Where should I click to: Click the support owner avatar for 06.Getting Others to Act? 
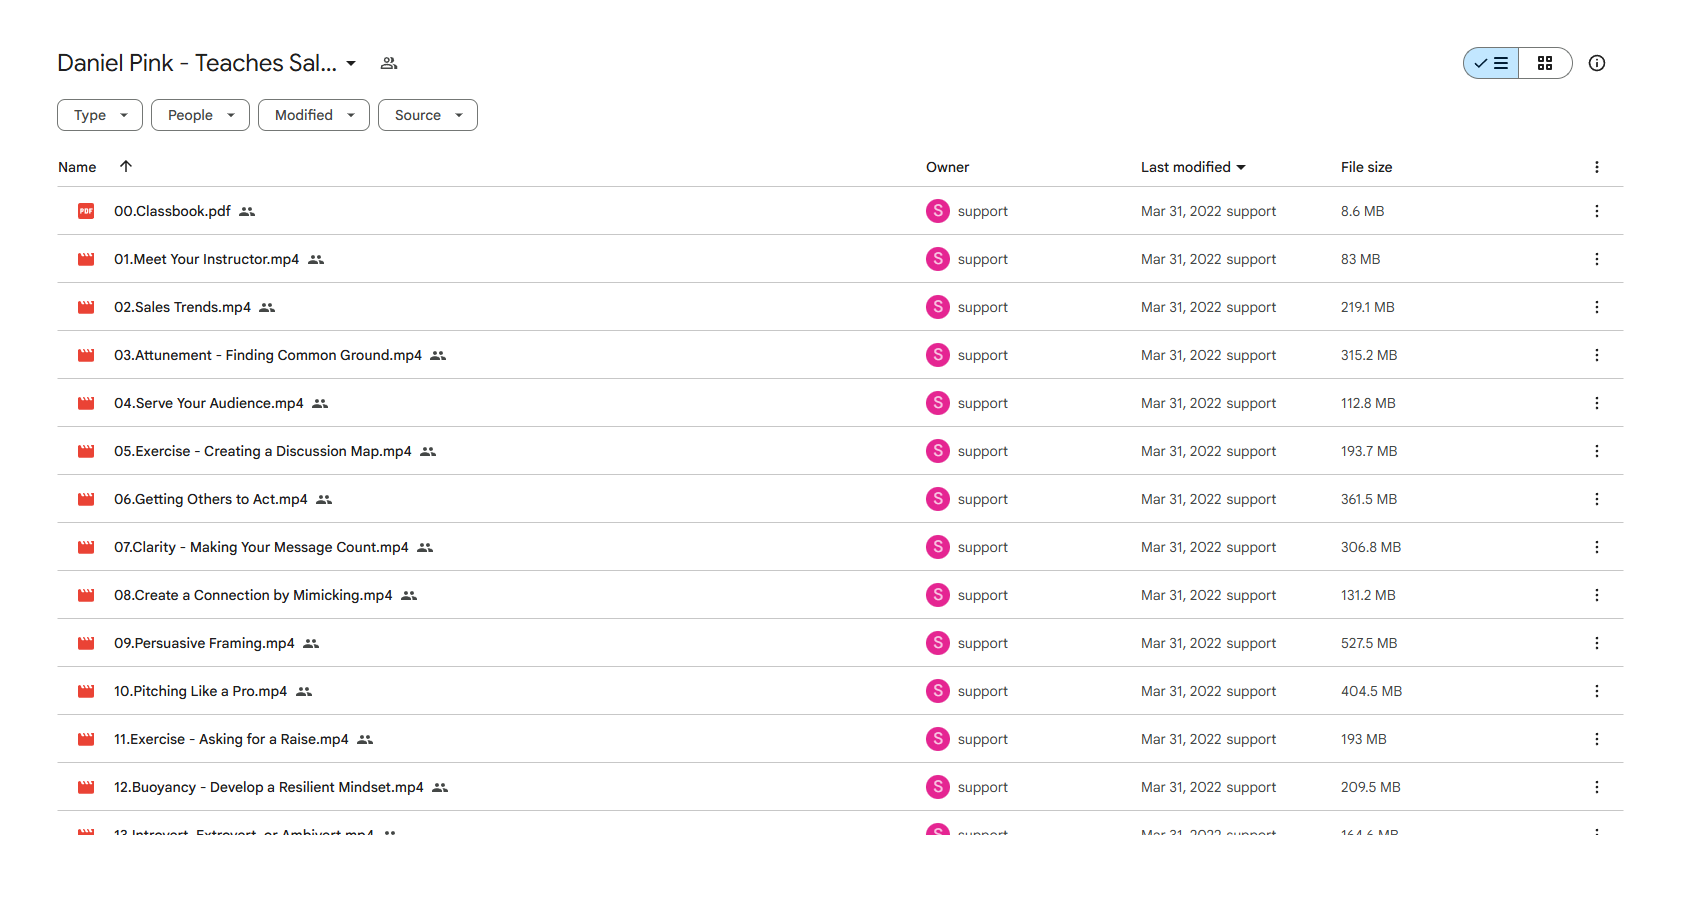pyautogui.click(x=938, y=499)
